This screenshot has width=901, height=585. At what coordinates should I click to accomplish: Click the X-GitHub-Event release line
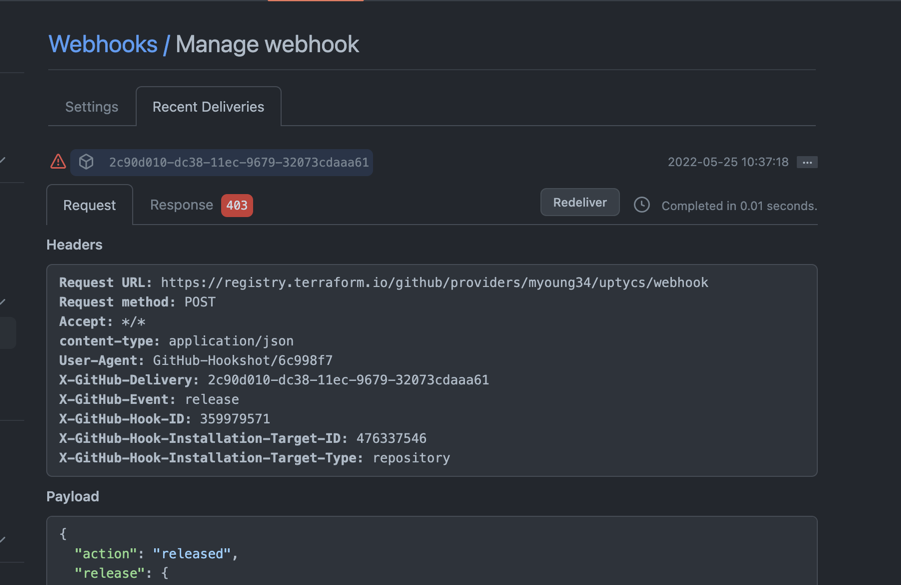point(149,399)
